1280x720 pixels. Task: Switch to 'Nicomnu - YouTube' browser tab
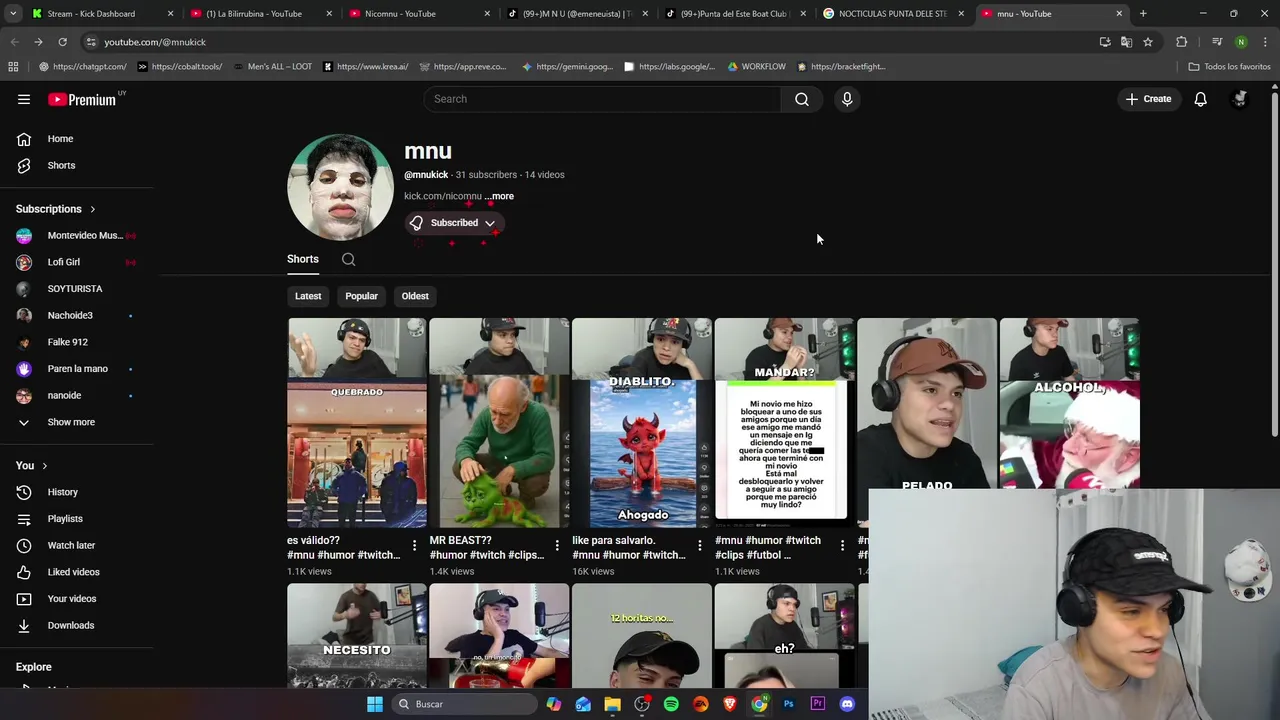[x=418, y=14]
